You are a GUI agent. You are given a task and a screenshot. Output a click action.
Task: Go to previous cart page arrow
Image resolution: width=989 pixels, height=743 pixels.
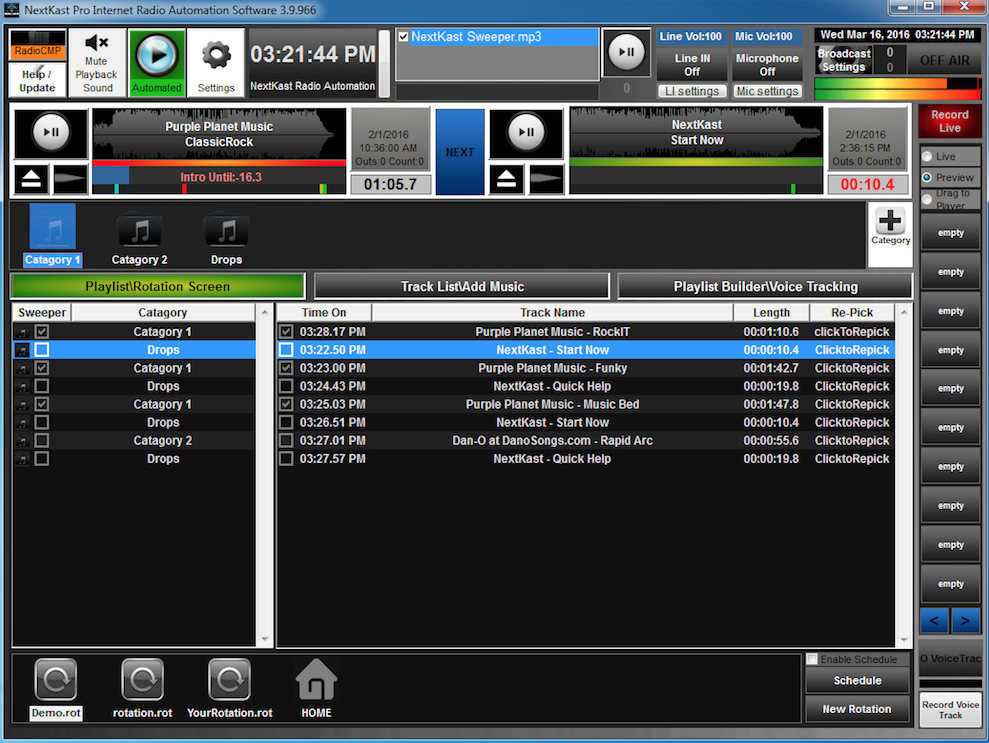point(934,621)
